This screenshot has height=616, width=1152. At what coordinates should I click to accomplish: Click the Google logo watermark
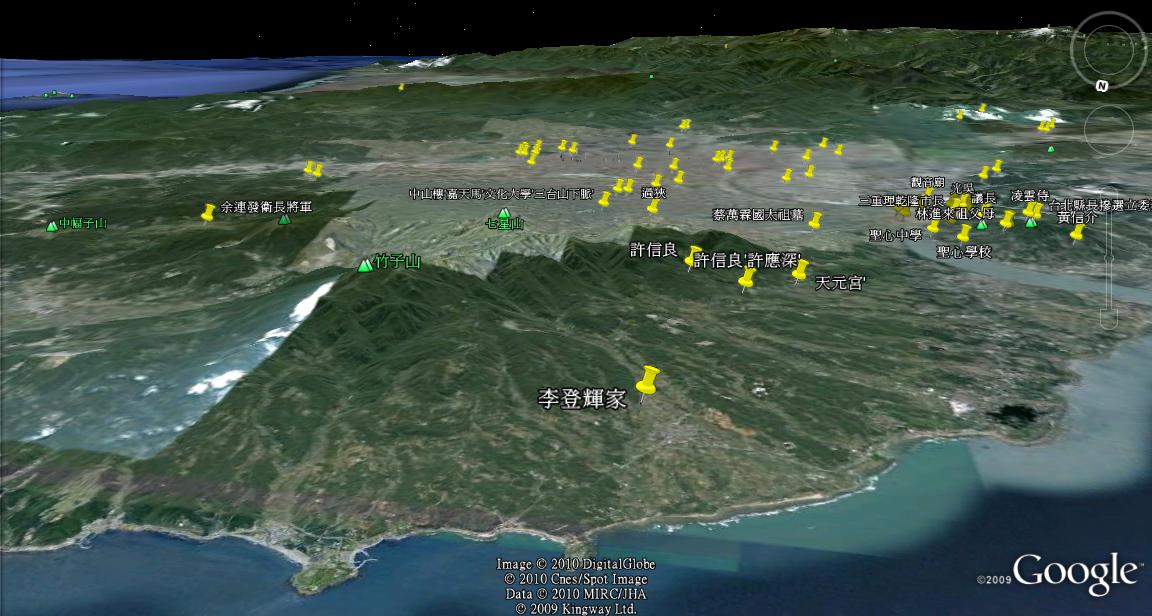1075,572
